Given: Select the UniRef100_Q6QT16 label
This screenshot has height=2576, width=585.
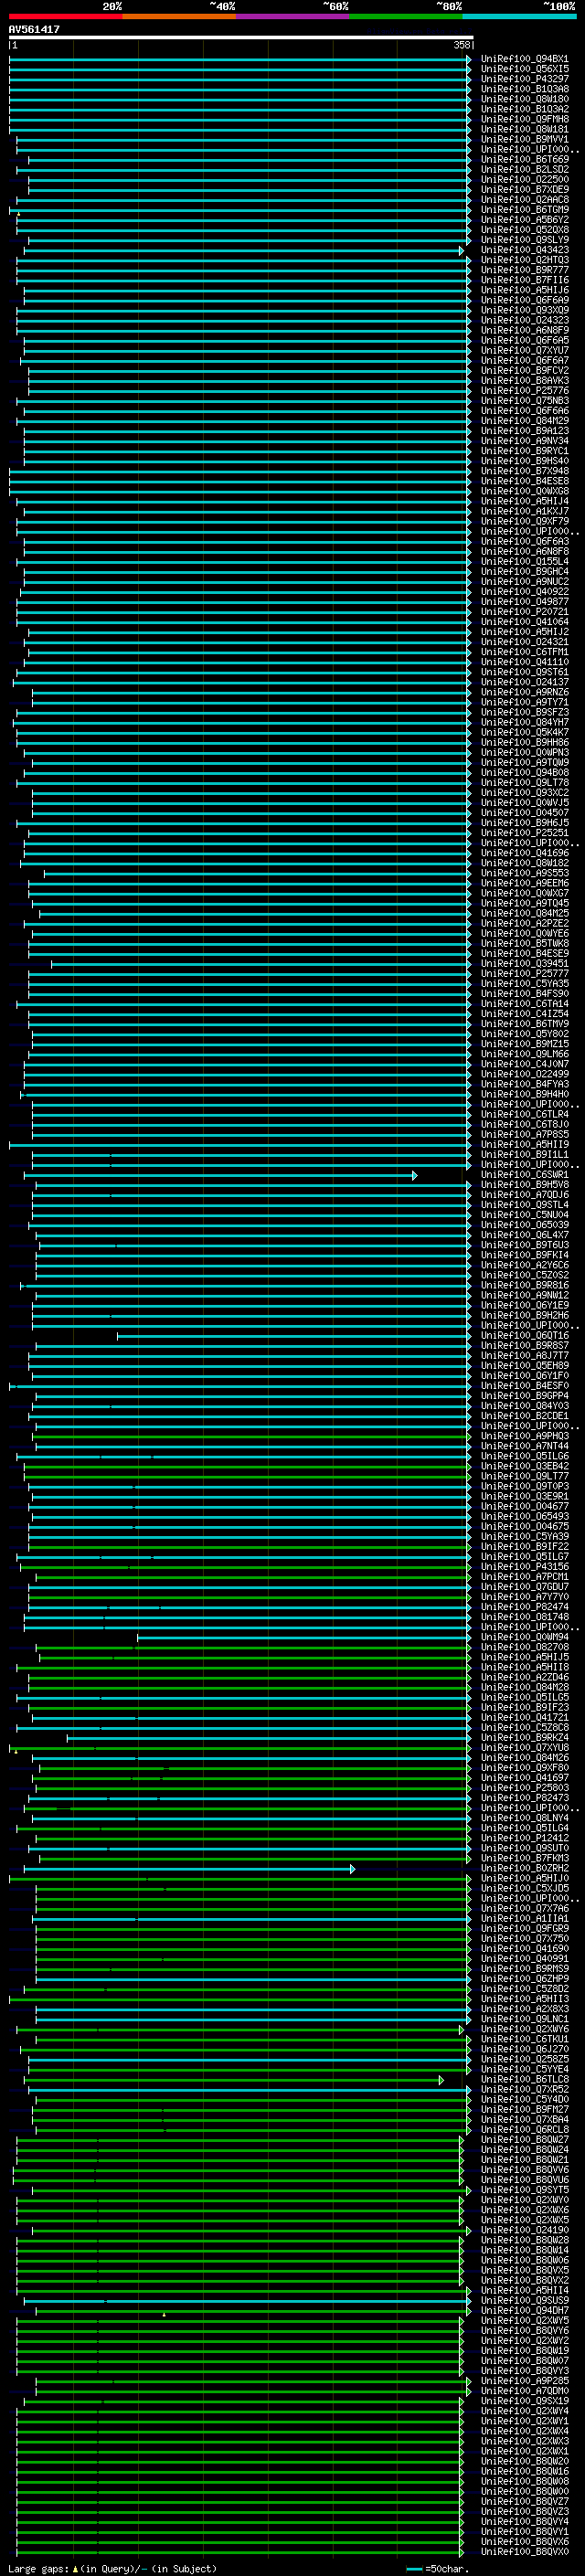Looking at the screenshot, I should [x=524, y=1336].
